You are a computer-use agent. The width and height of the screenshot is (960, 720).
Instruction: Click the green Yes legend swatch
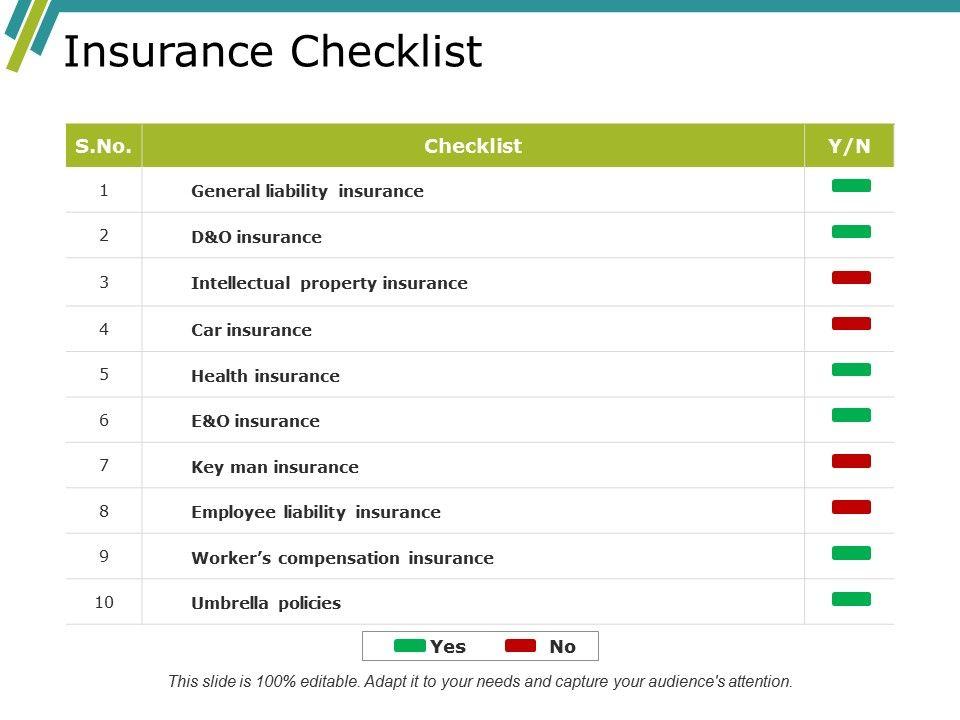pos(410,646)
